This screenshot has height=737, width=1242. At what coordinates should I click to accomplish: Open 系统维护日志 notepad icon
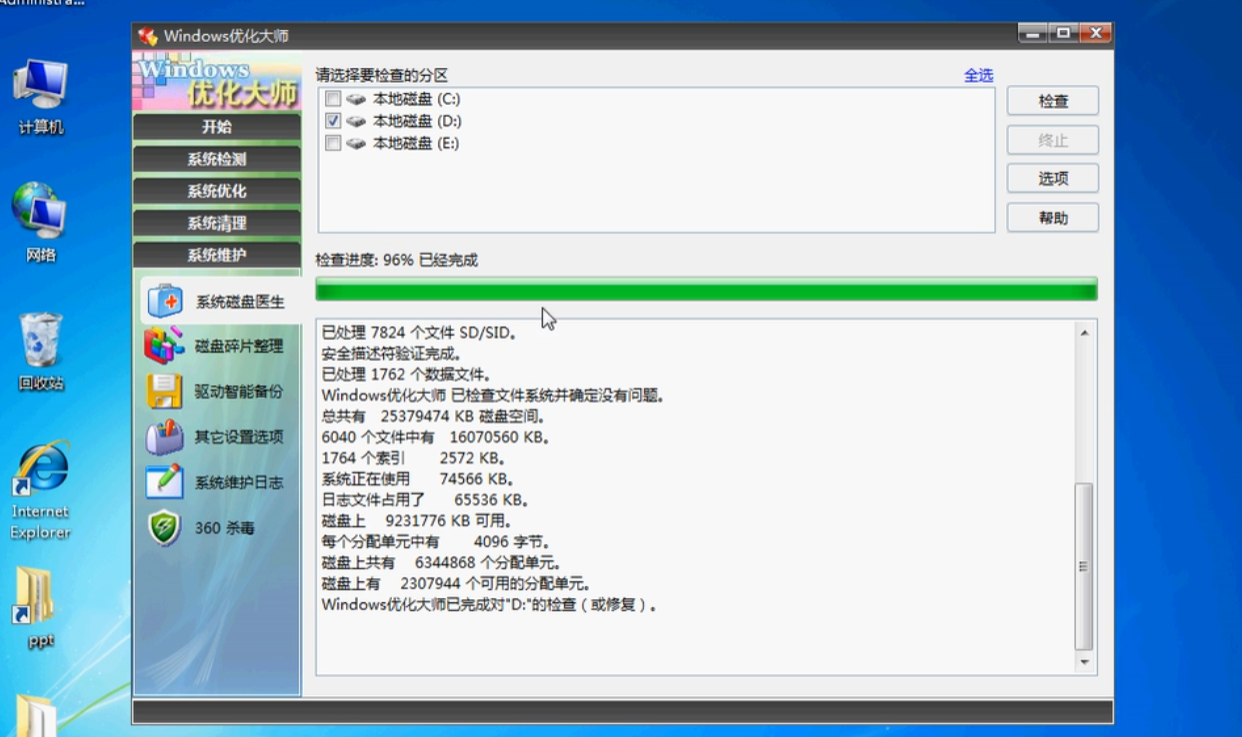point(164,481)
